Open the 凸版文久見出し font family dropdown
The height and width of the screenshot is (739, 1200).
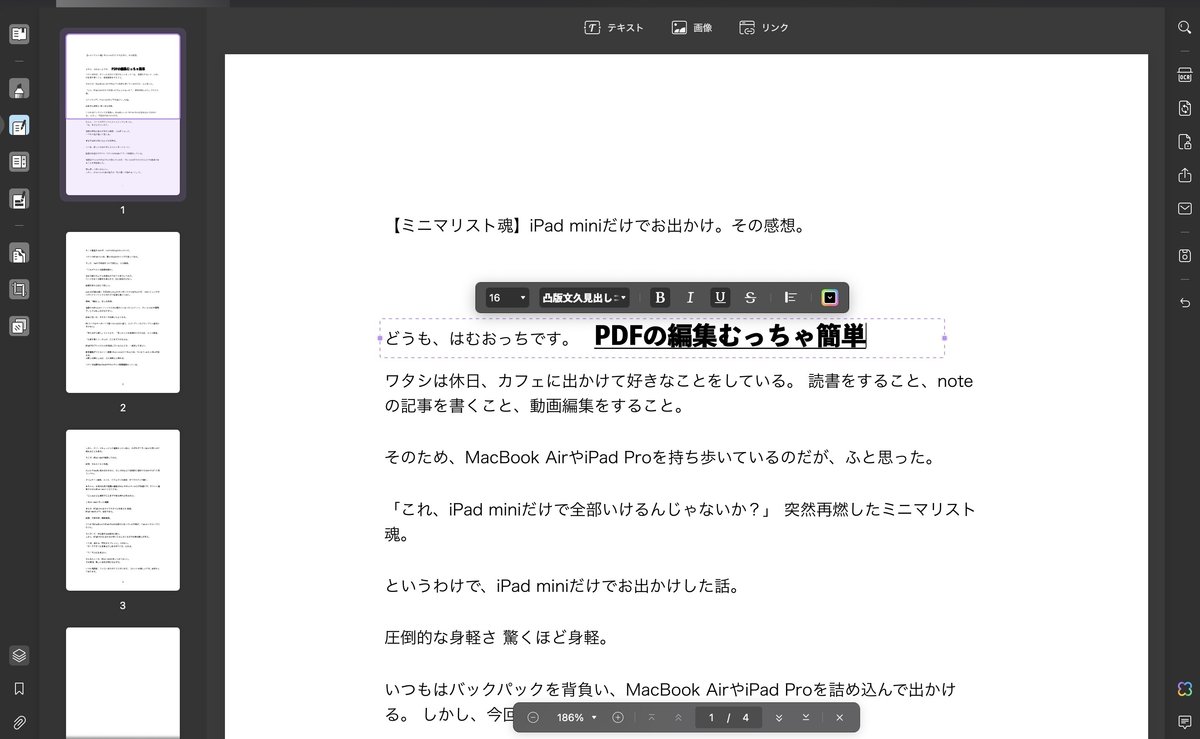click(584, 297)
